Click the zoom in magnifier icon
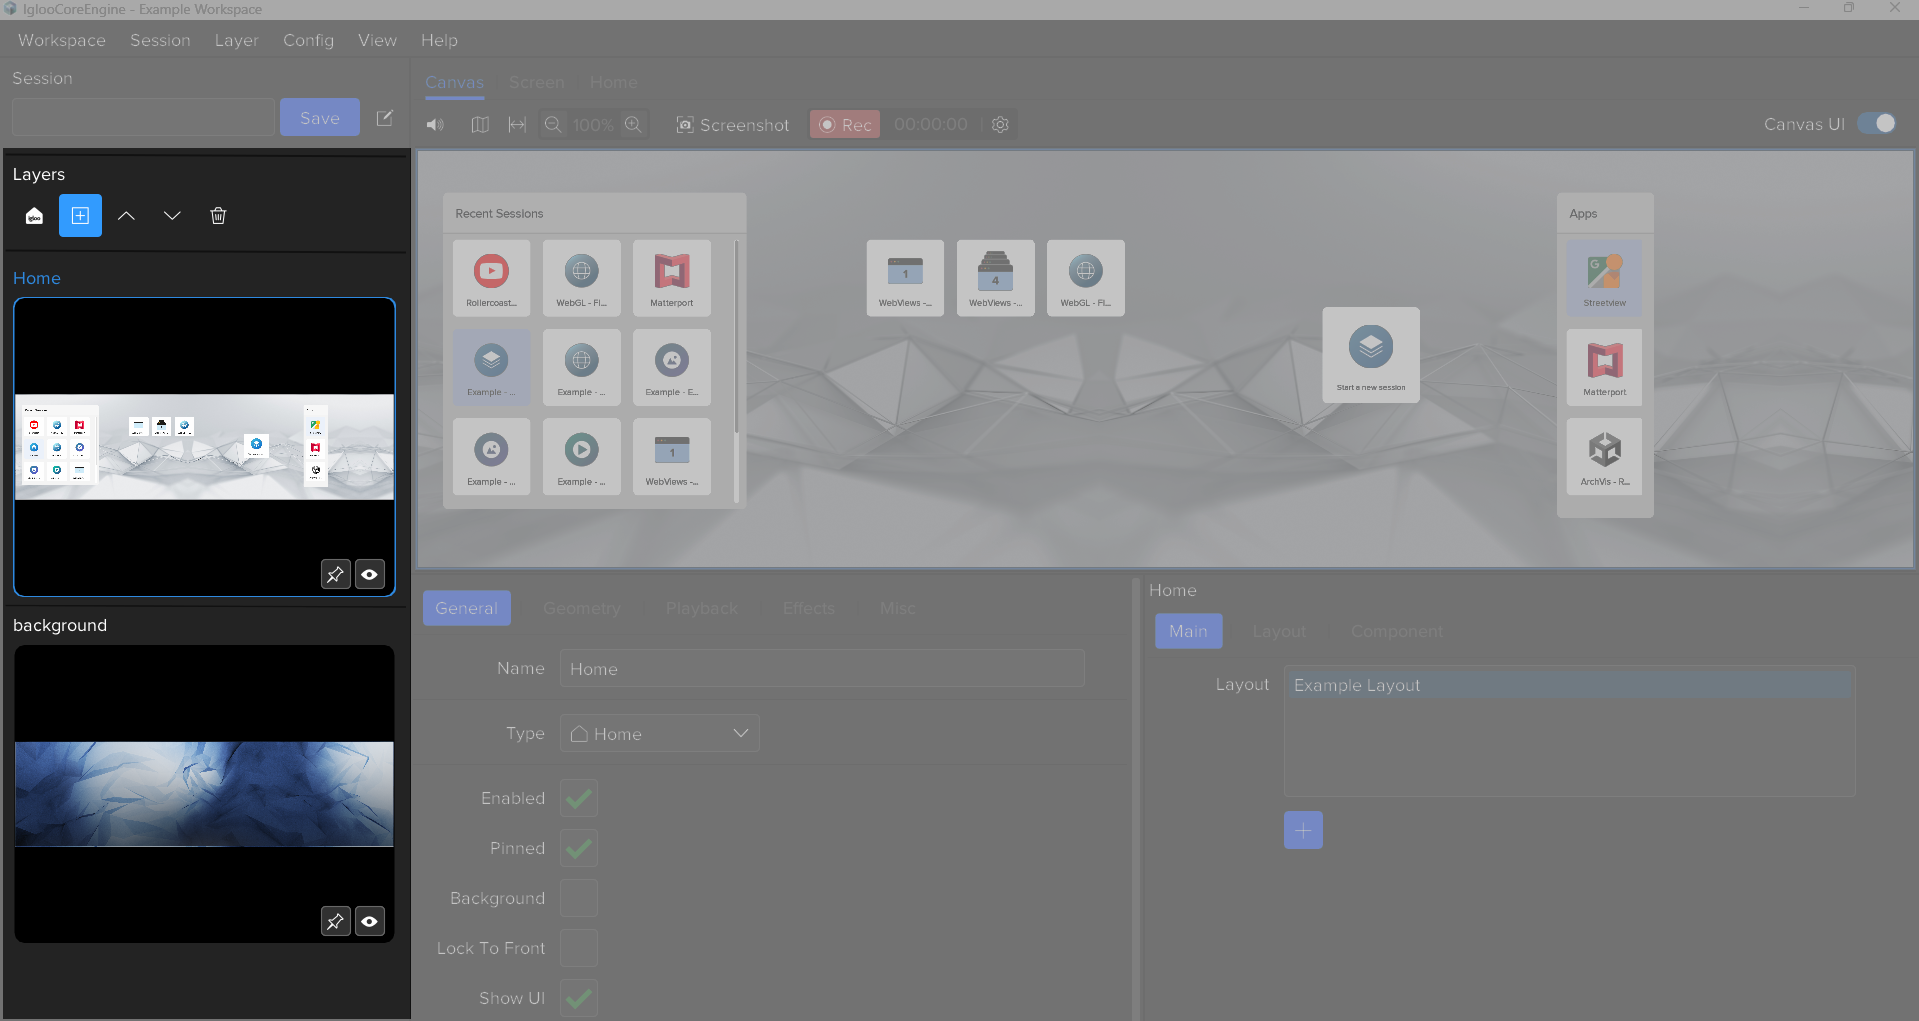Viewport: 1919px width, 1021px height. click(633, 125)
